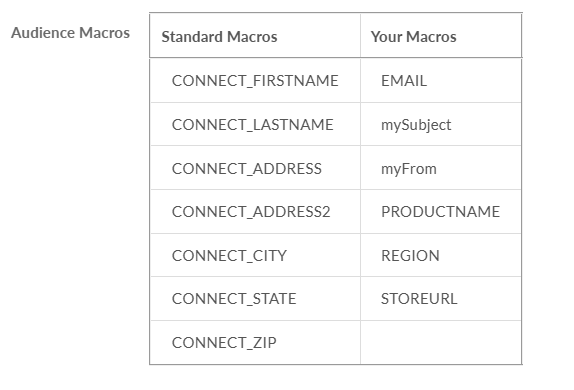Viewport: 574px width, 390px height.
Task: Click the empty area right of EMAIL text
Action: tap(474, 81)
